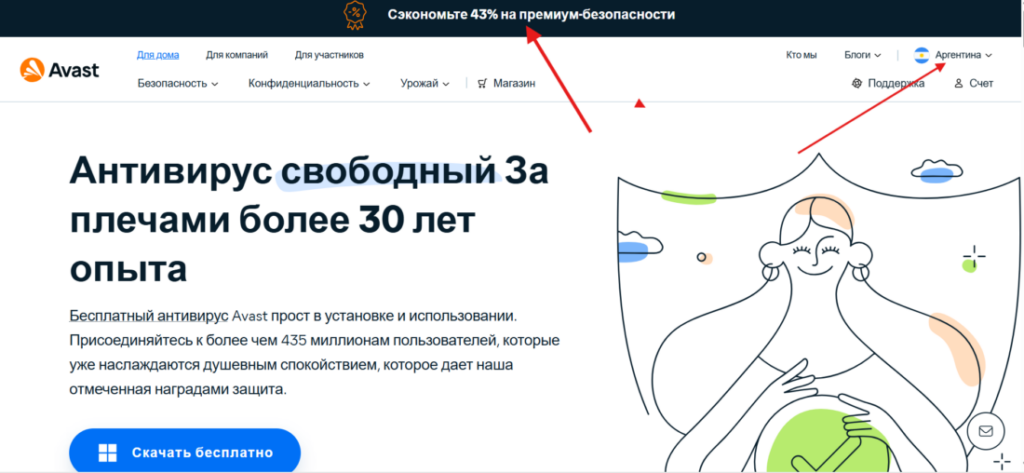Click the Бесплатный антивирус underlined link
This screenshot has height=473, width=1024.
click(148, 317)
